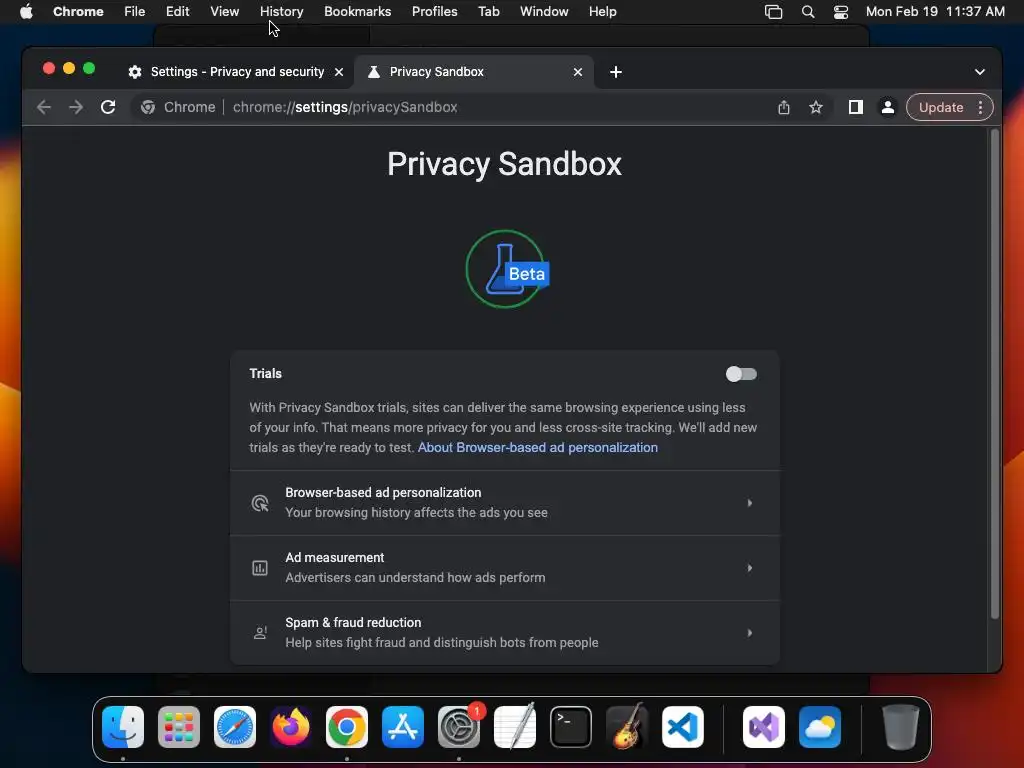1024x768 pixels.
Task: Reload the Privacy Sandbox page
Action: point(108,107)
